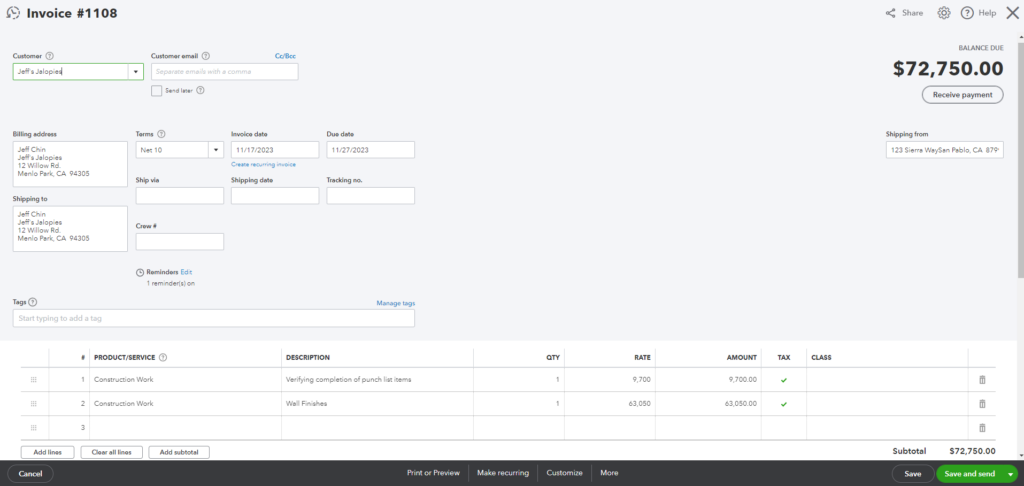
Task: Open the settings gear icon
Action: 943,12
